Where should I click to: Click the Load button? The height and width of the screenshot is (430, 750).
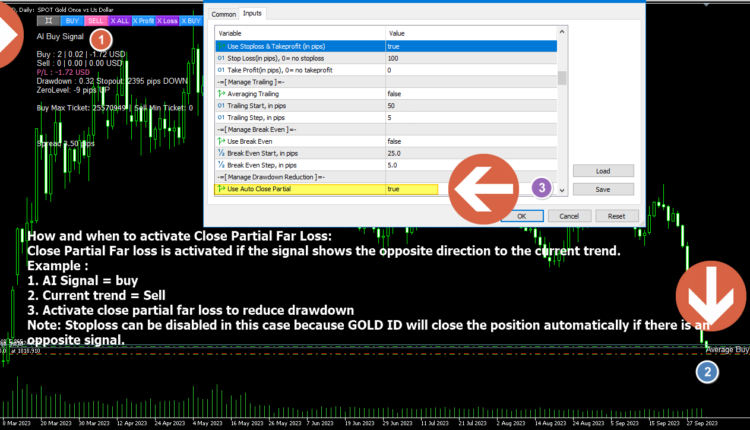[602, 170]
